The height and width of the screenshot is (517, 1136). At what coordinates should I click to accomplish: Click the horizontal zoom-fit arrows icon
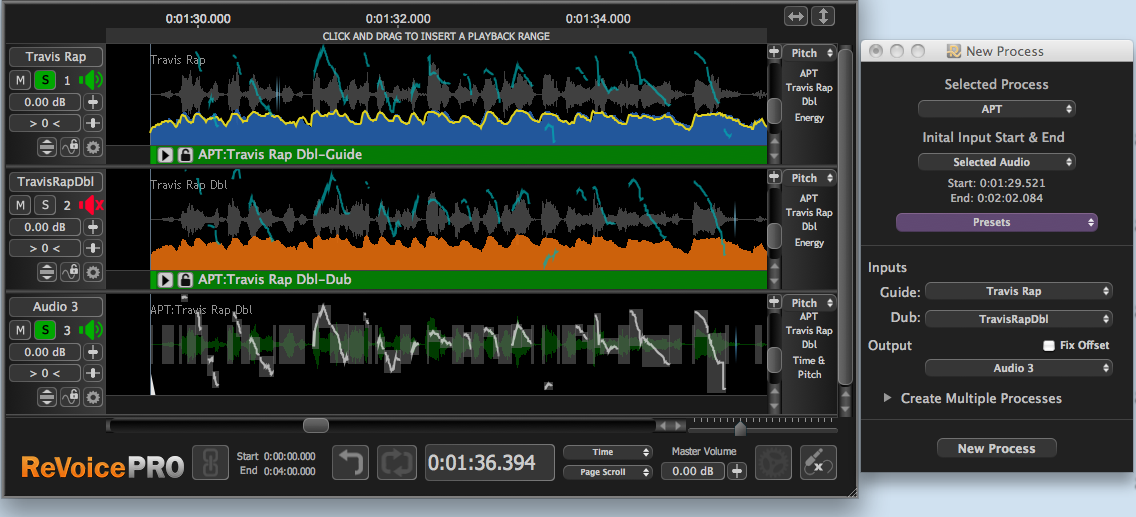[796, 16]
